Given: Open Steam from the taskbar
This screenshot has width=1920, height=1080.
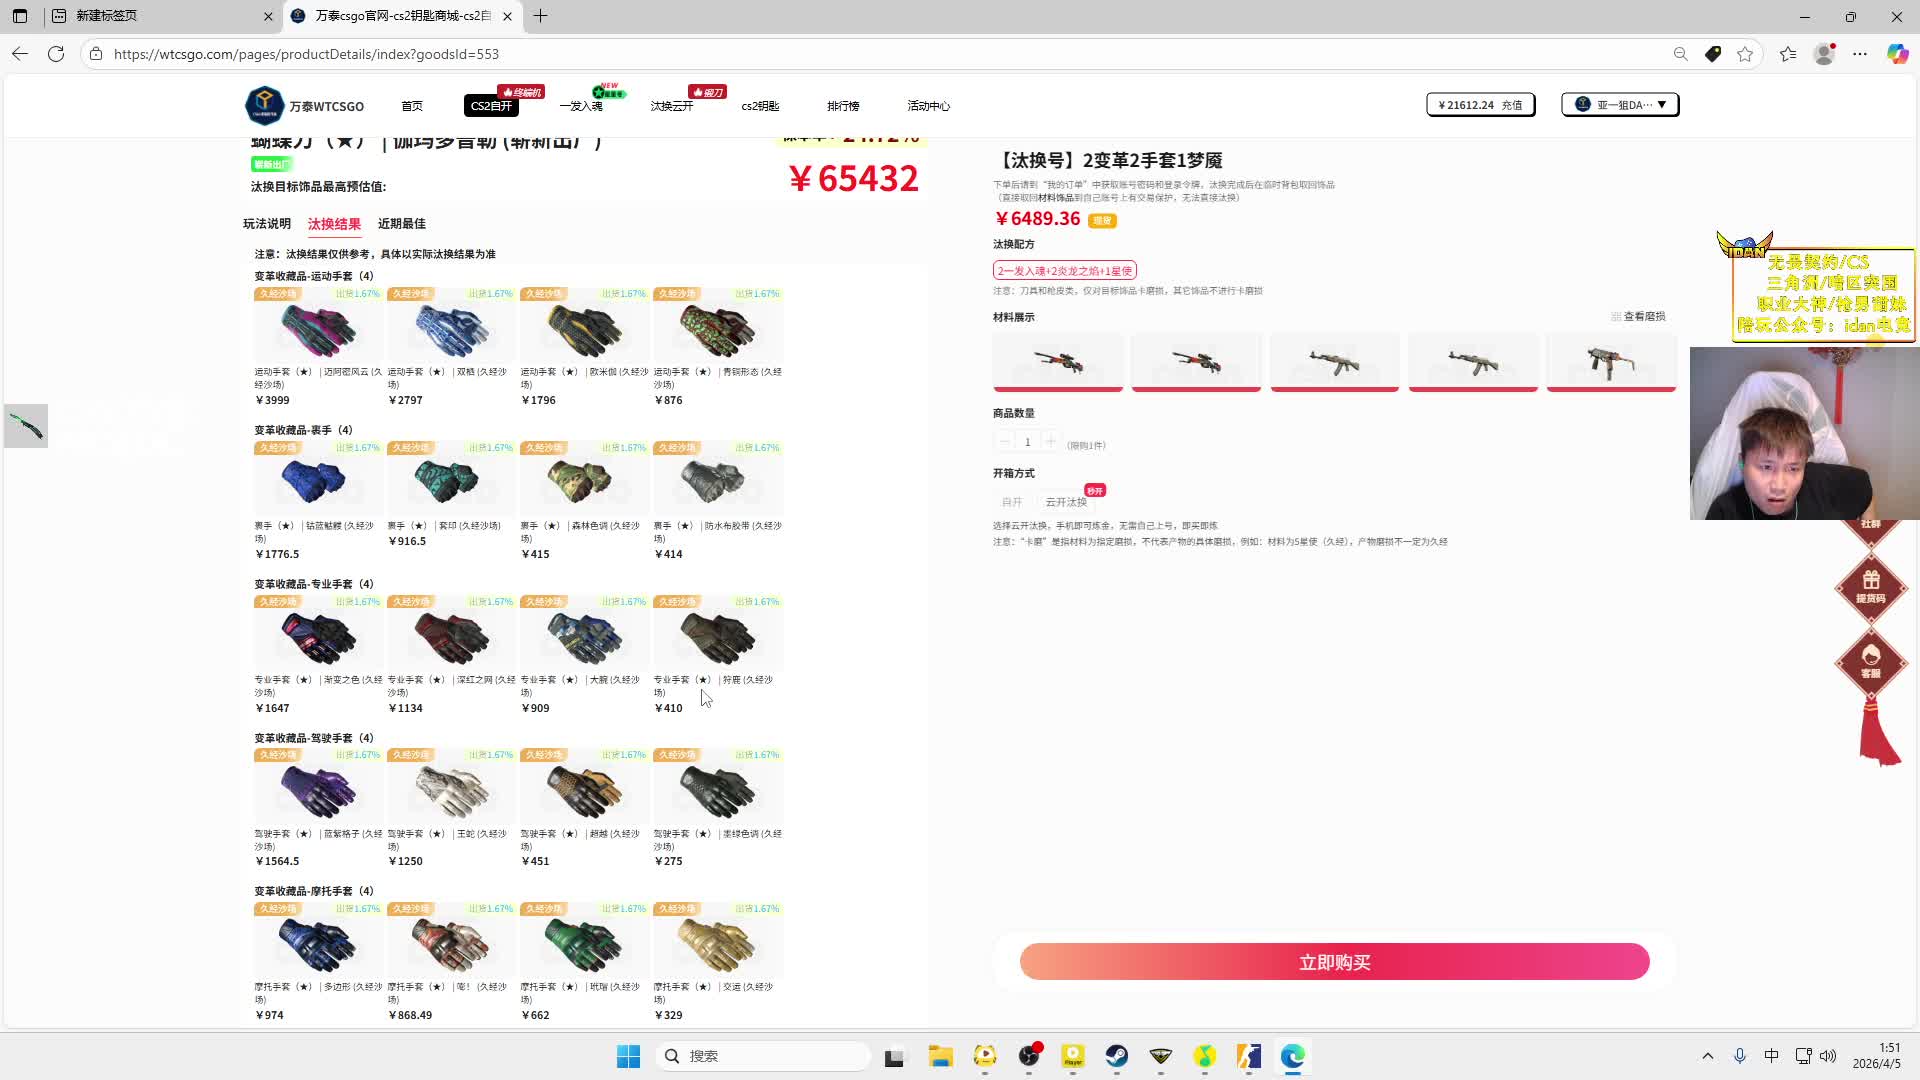Looking at the screenshot, I should 1116,1056.
